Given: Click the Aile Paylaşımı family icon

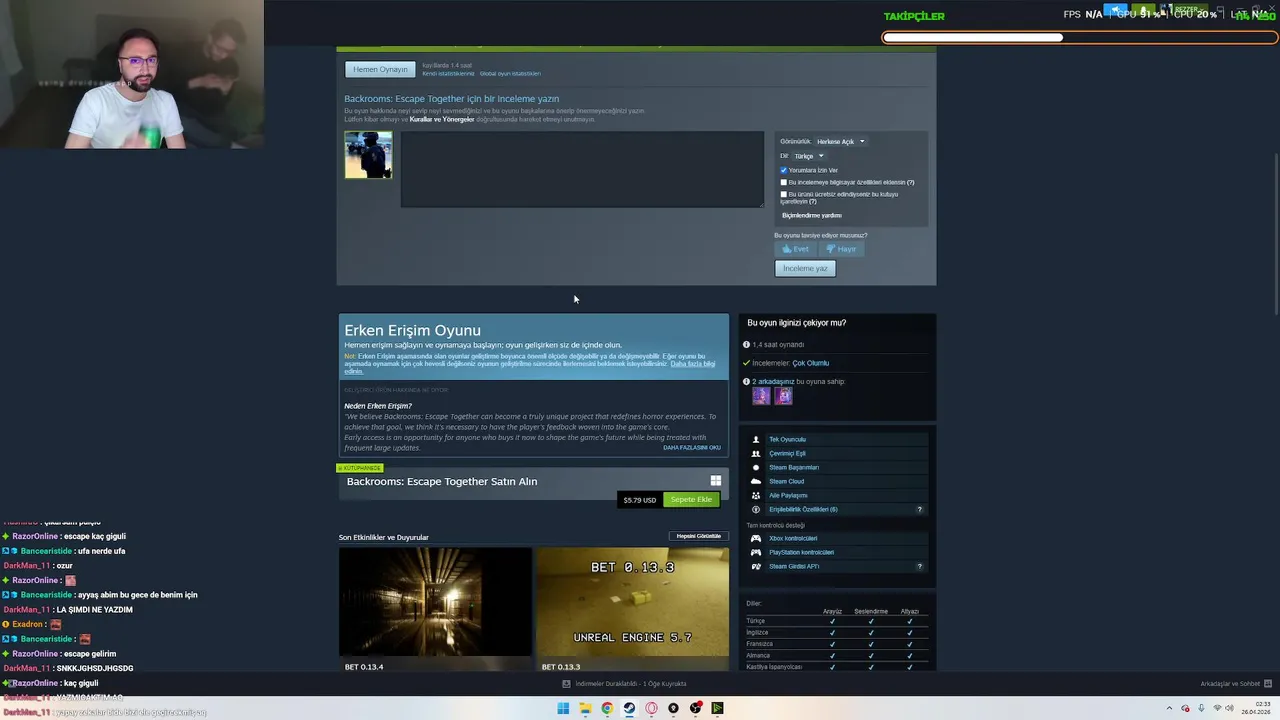Looking at the screenshot, I should tap(756, 495).
